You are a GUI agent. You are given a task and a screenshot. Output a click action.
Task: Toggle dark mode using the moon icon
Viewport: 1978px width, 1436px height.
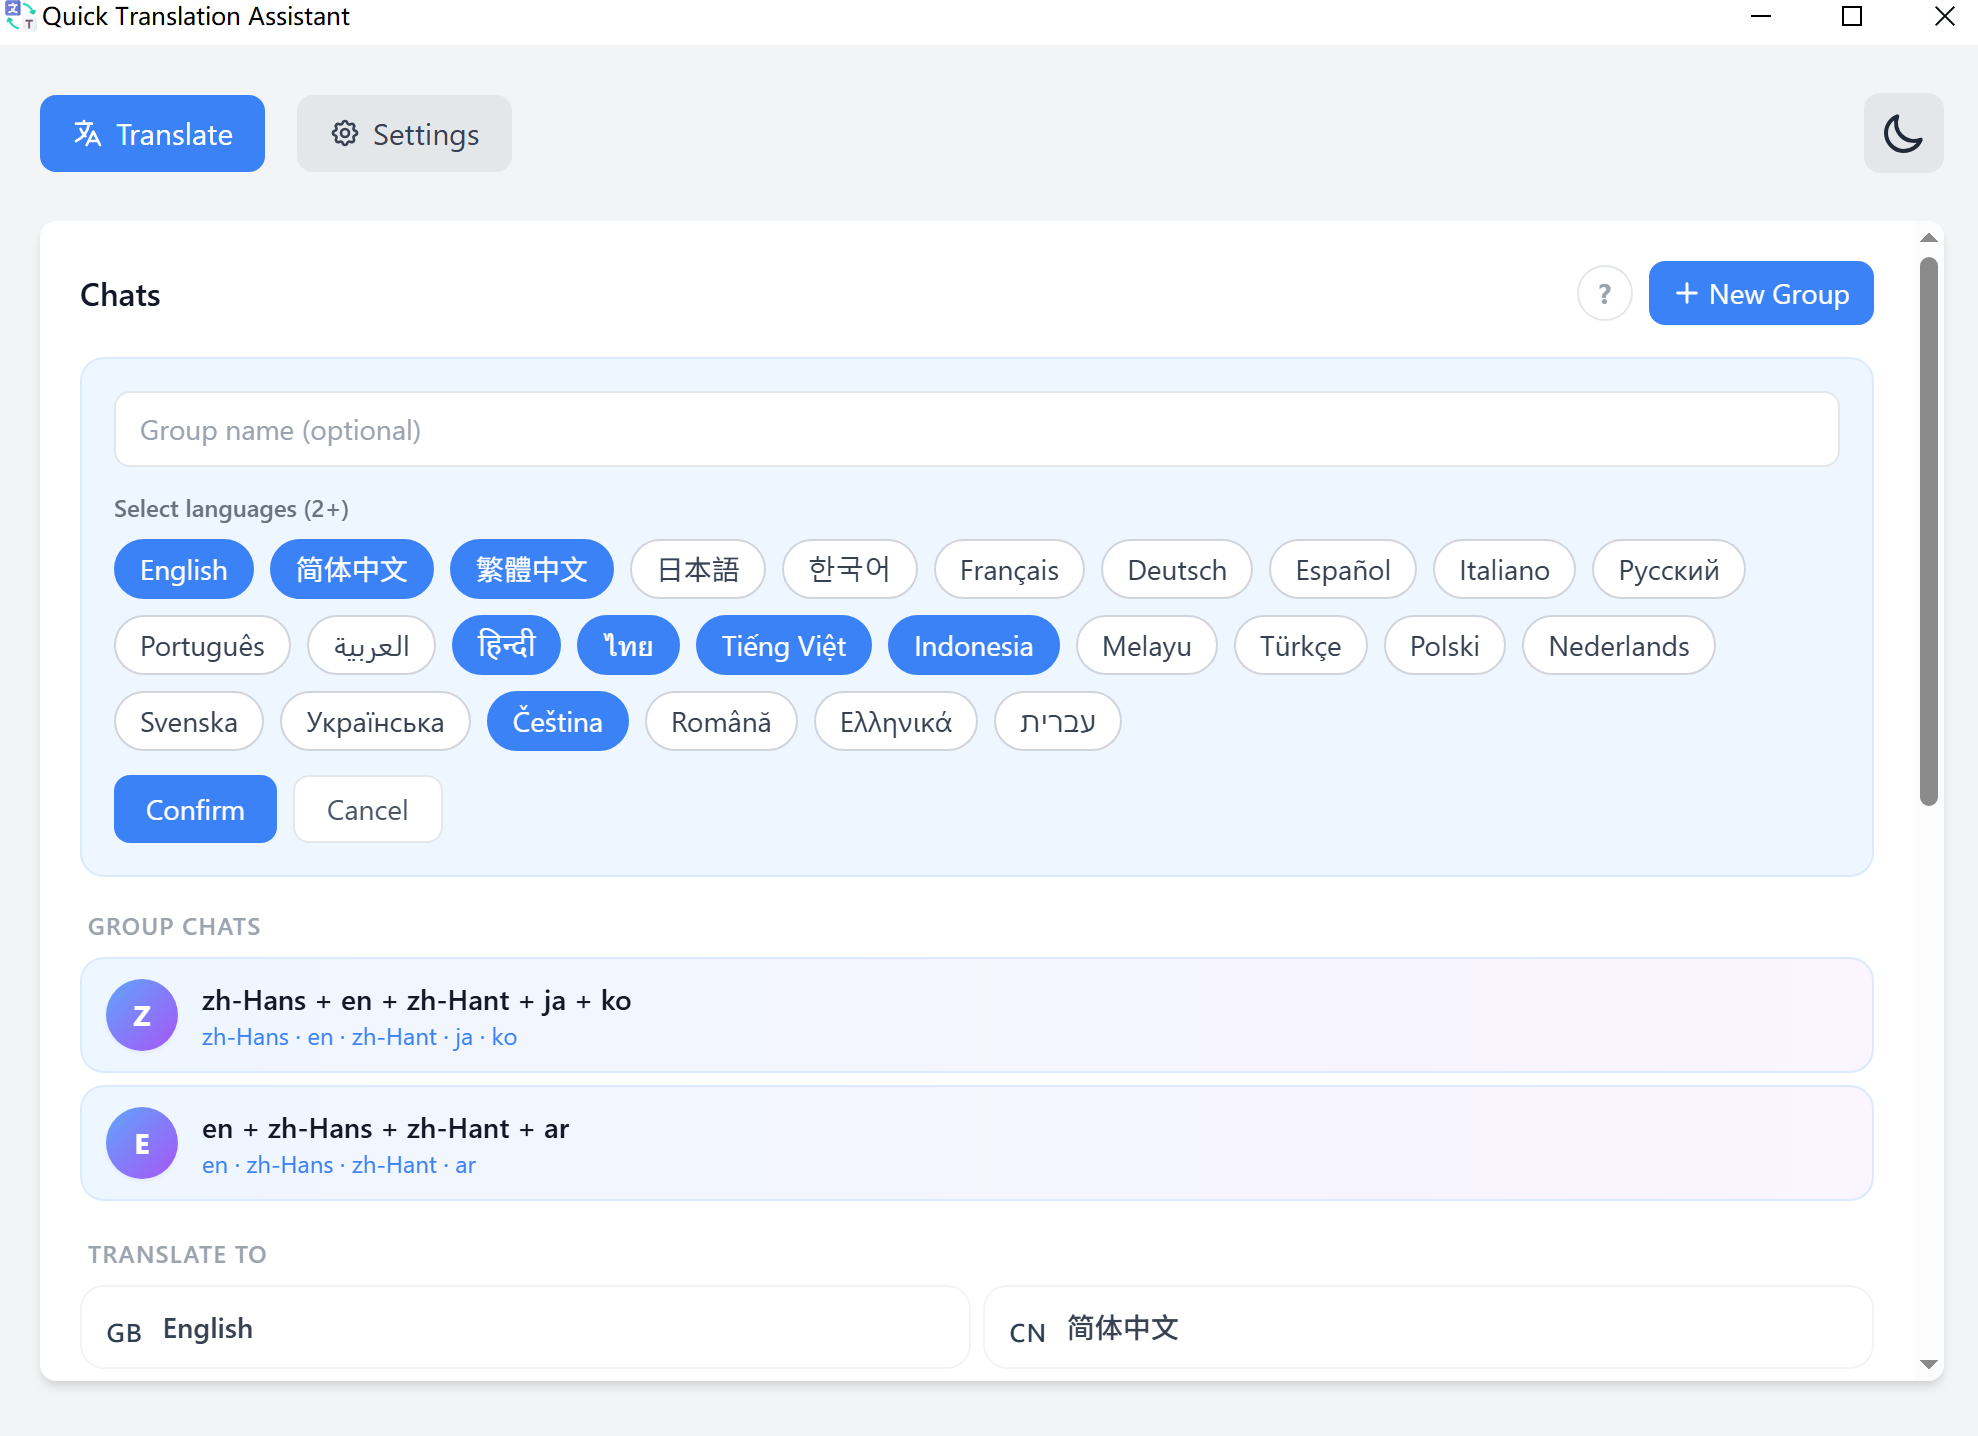1903,133
